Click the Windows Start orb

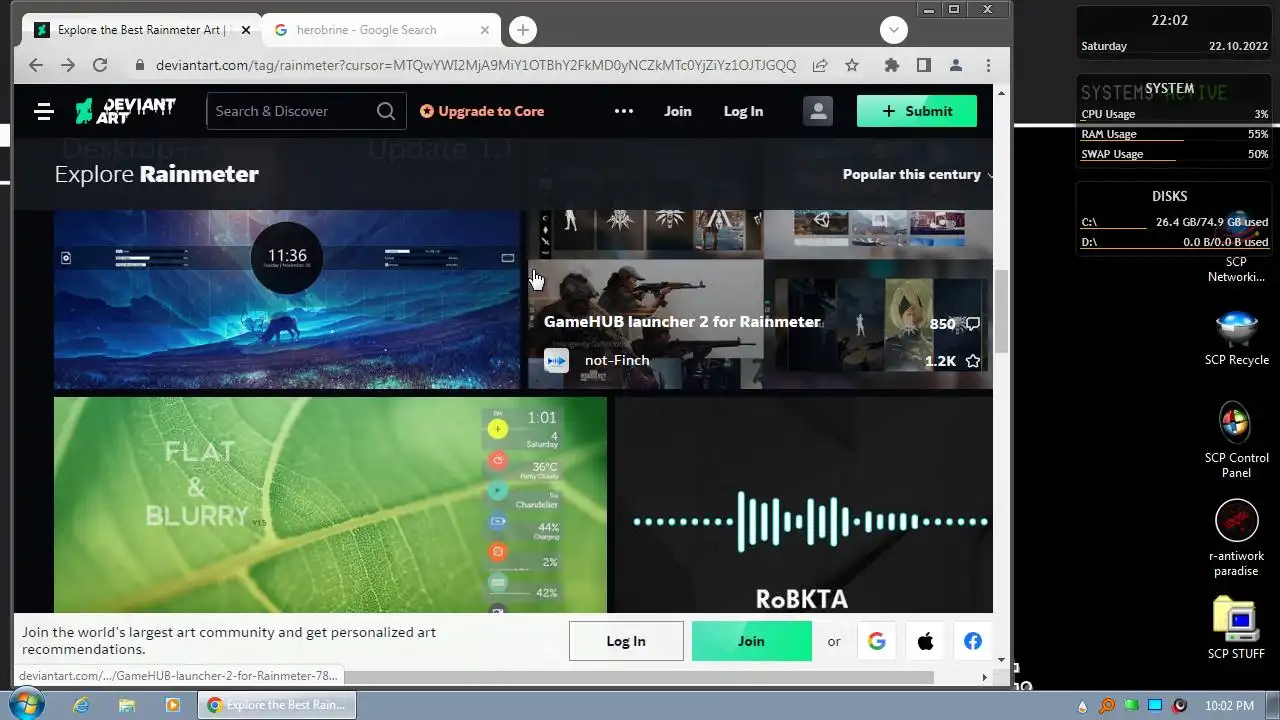click(x=26, y=704)
